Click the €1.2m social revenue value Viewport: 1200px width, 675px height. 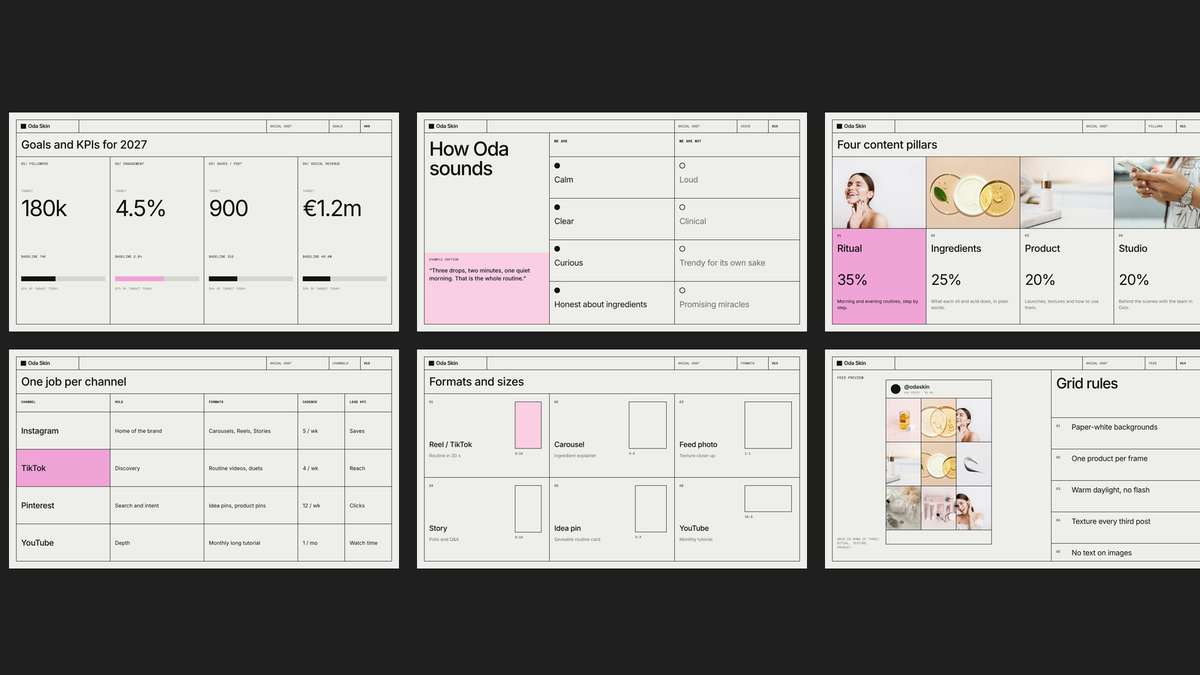coord(332,208)
